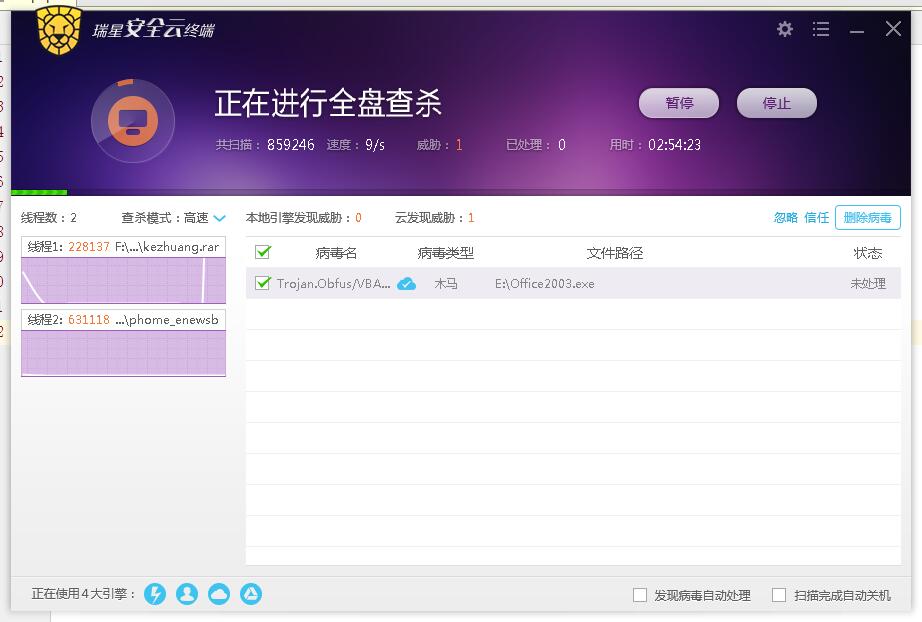Viewport: 922px width, 622px height.
Task: Click the cloud detection icon beside Trojan name
Action: [406, 284]
